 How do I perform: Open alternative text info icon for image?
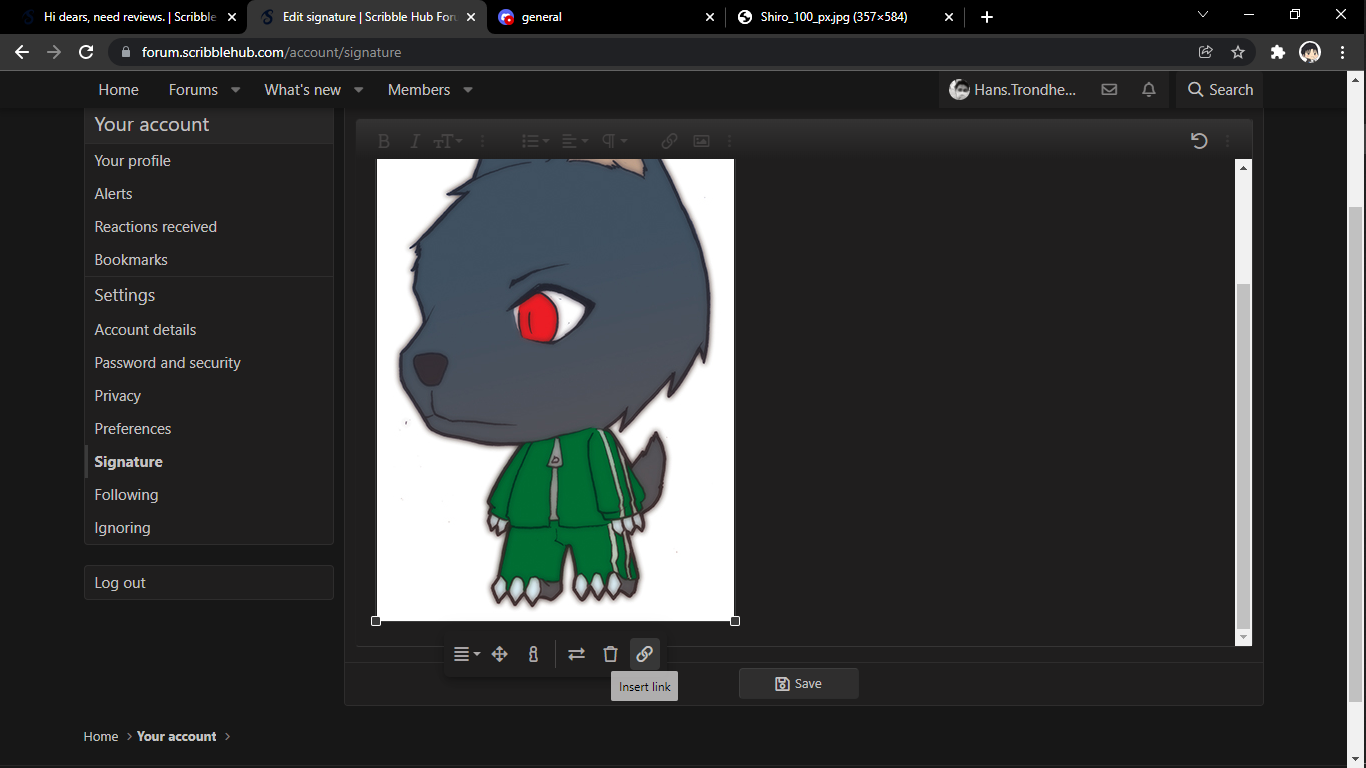[x=533, y=654]
